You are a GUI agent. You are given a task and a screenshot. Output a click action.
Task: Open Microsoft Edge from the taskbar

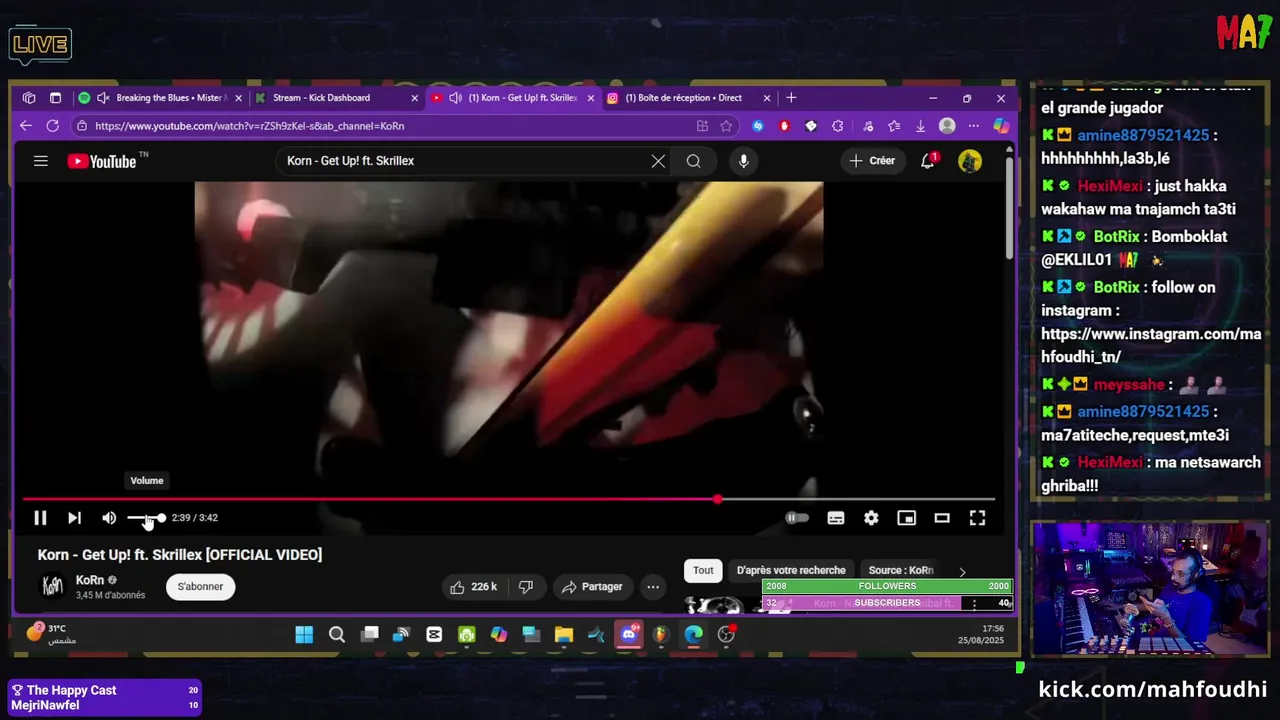pyautogui.click(x=694, y=635)
